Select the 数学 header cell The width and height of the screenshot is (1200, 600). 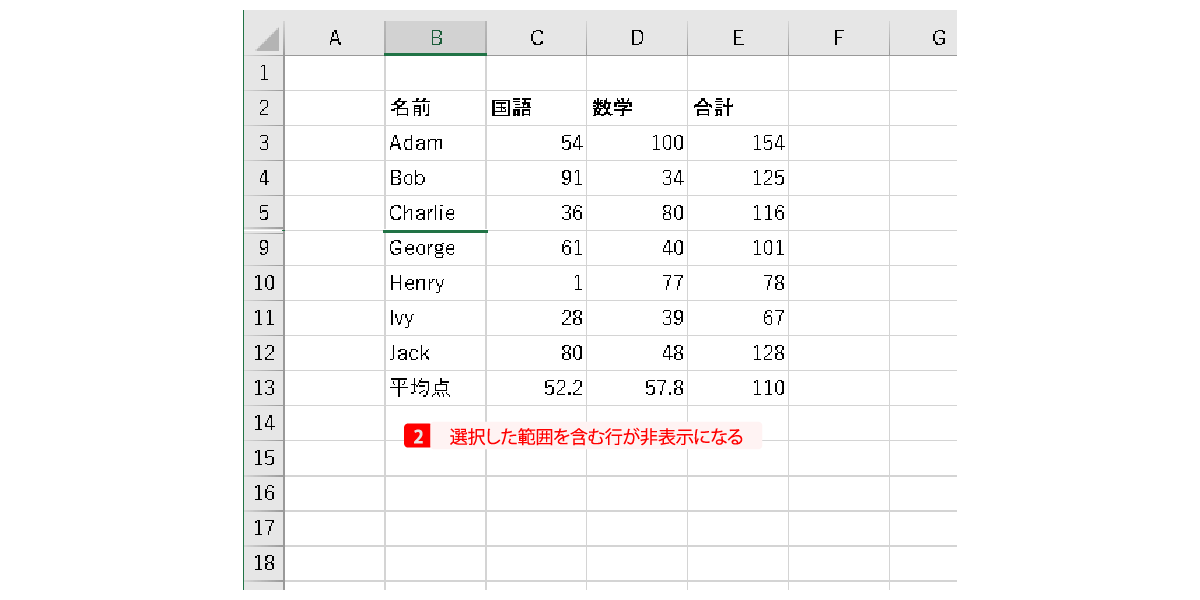(x=637, y=108)
